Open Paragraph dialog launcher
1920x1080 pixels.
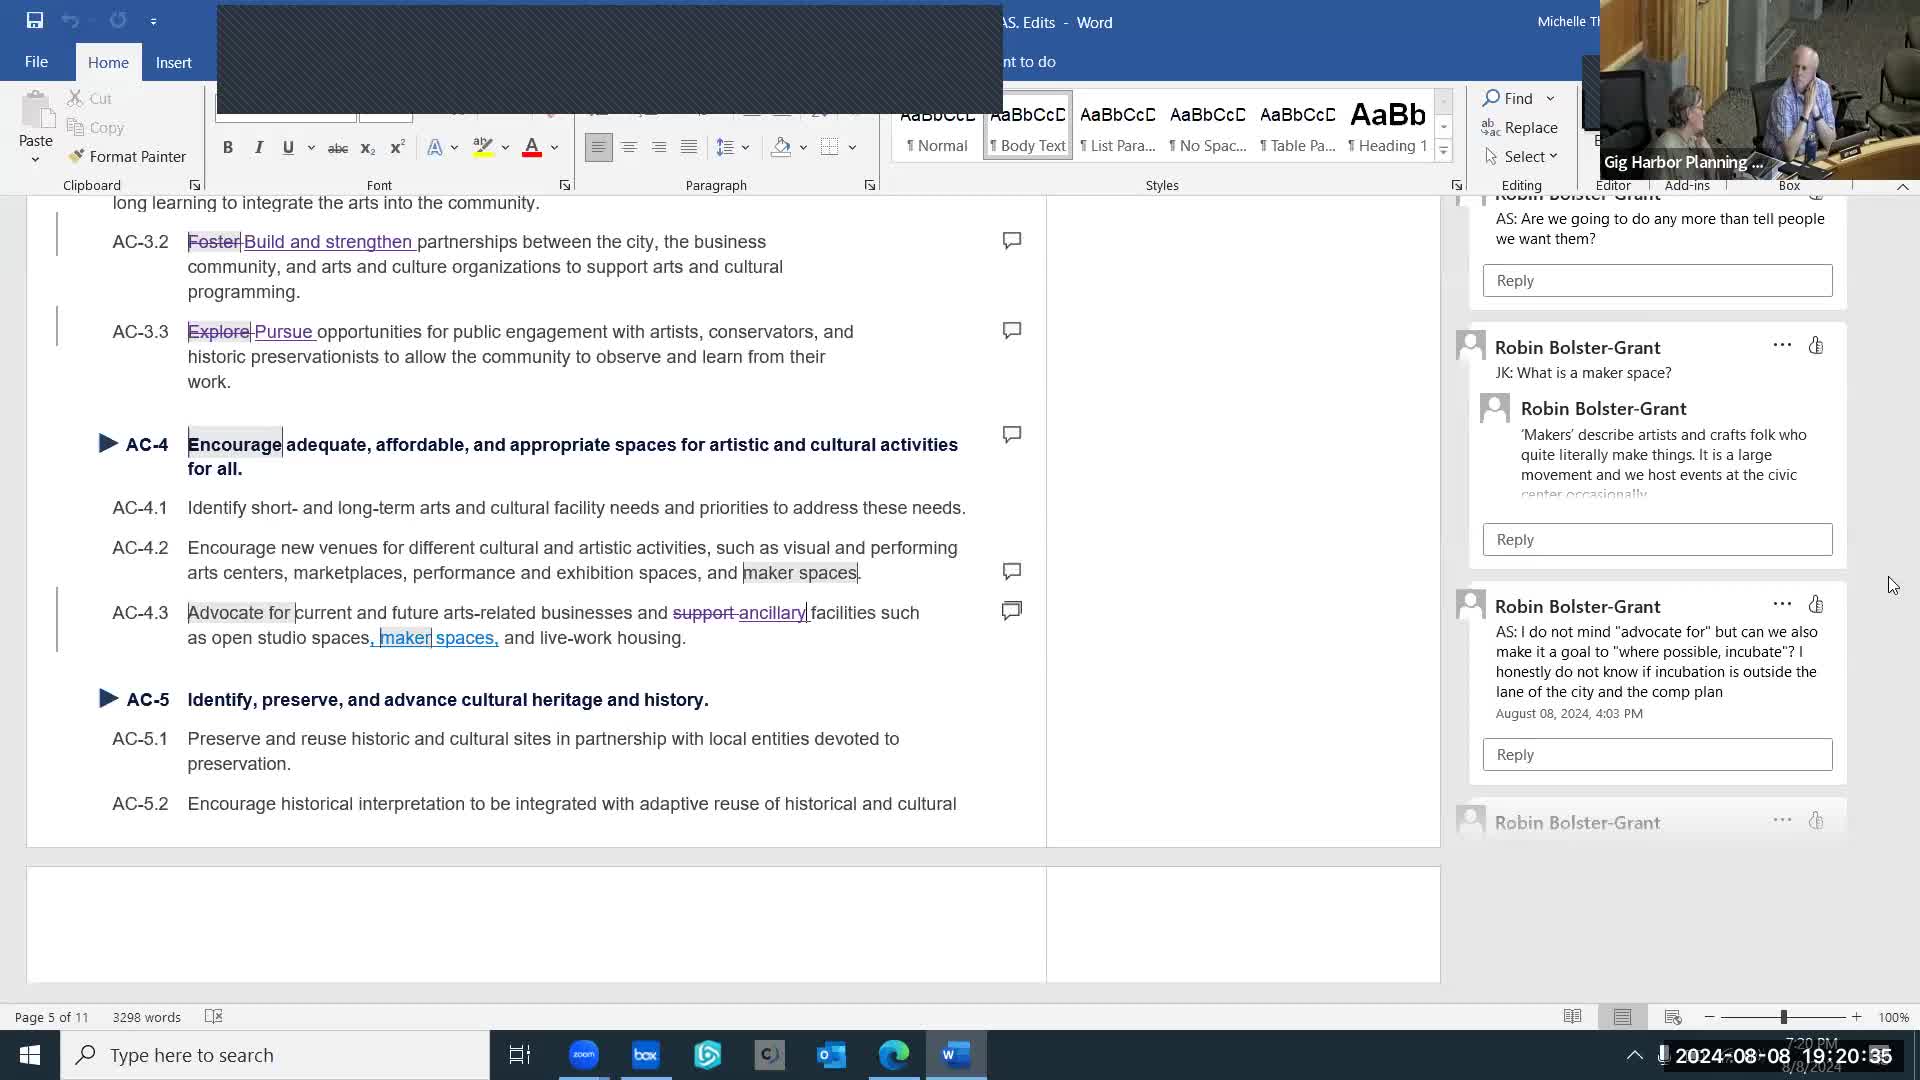870,185
